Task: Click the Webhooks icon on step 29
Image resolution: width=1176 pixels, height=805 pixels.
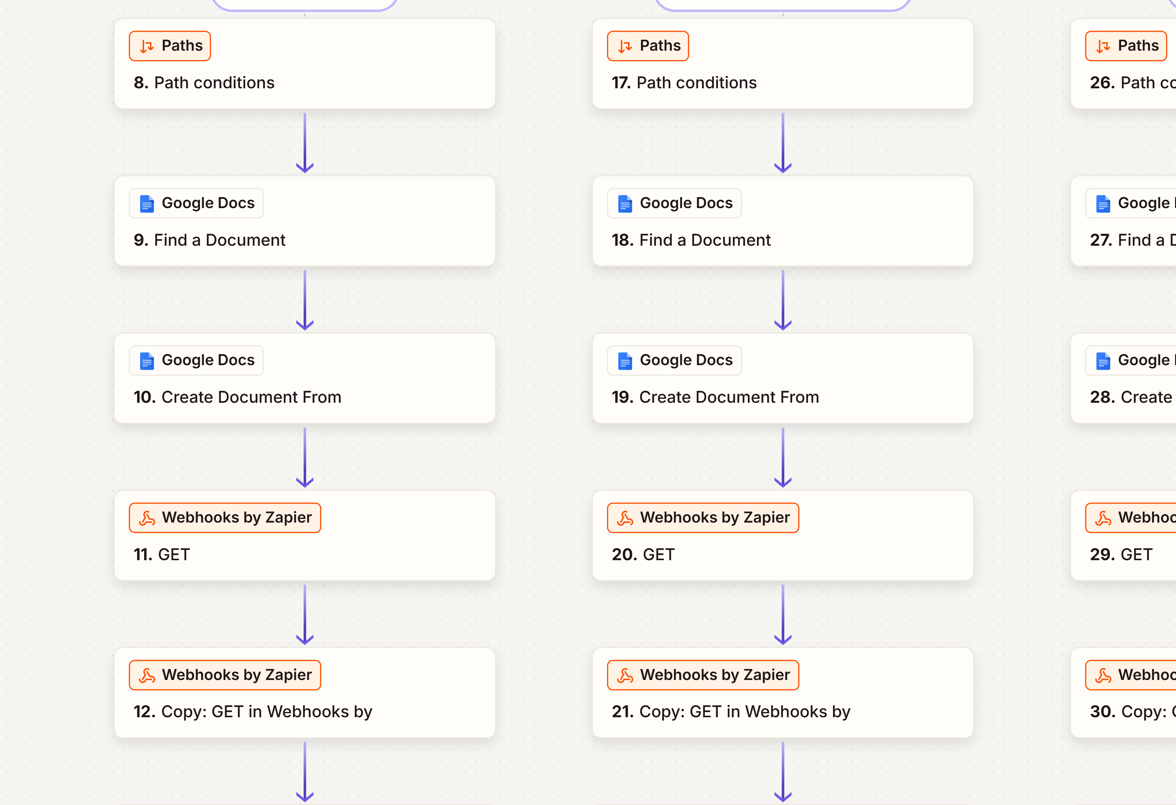Action: [1102, 518]
